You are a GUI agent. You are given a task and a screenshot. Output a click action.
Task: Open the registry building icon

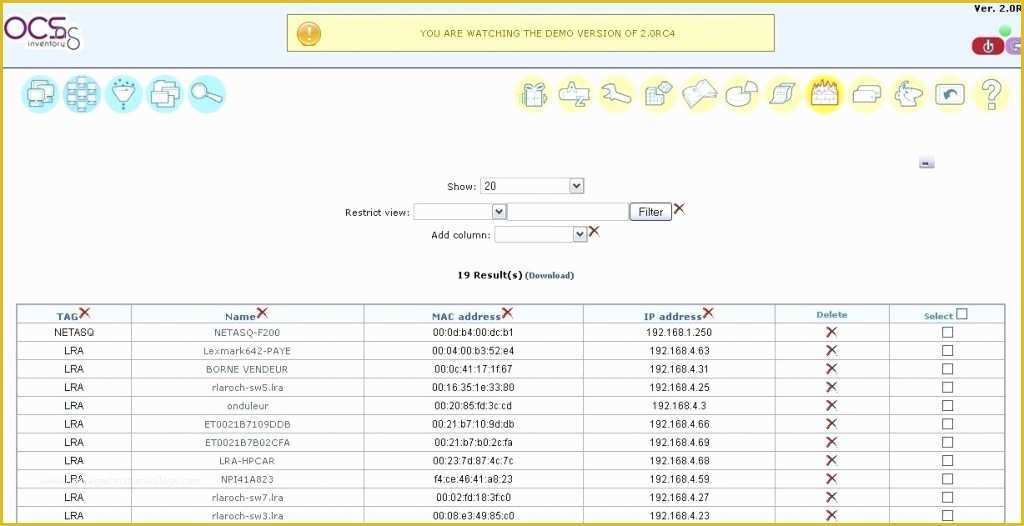(658, 95)
